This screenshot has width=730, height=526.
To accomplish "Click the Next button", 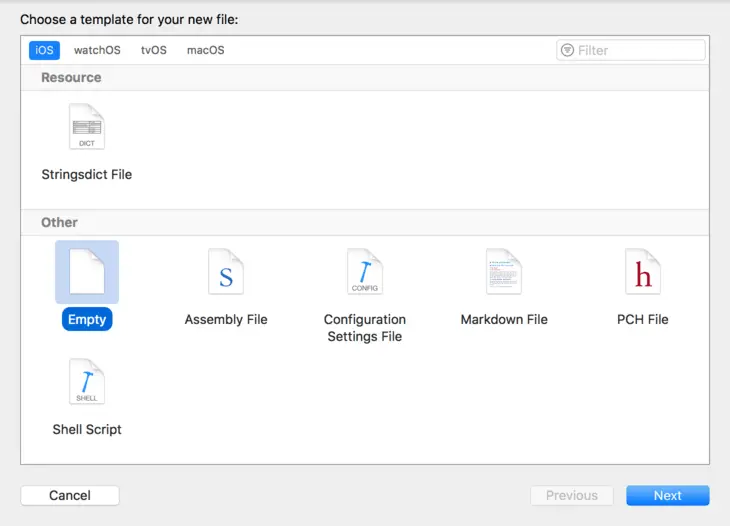I will pyautogui.click(x=667, y=495).
